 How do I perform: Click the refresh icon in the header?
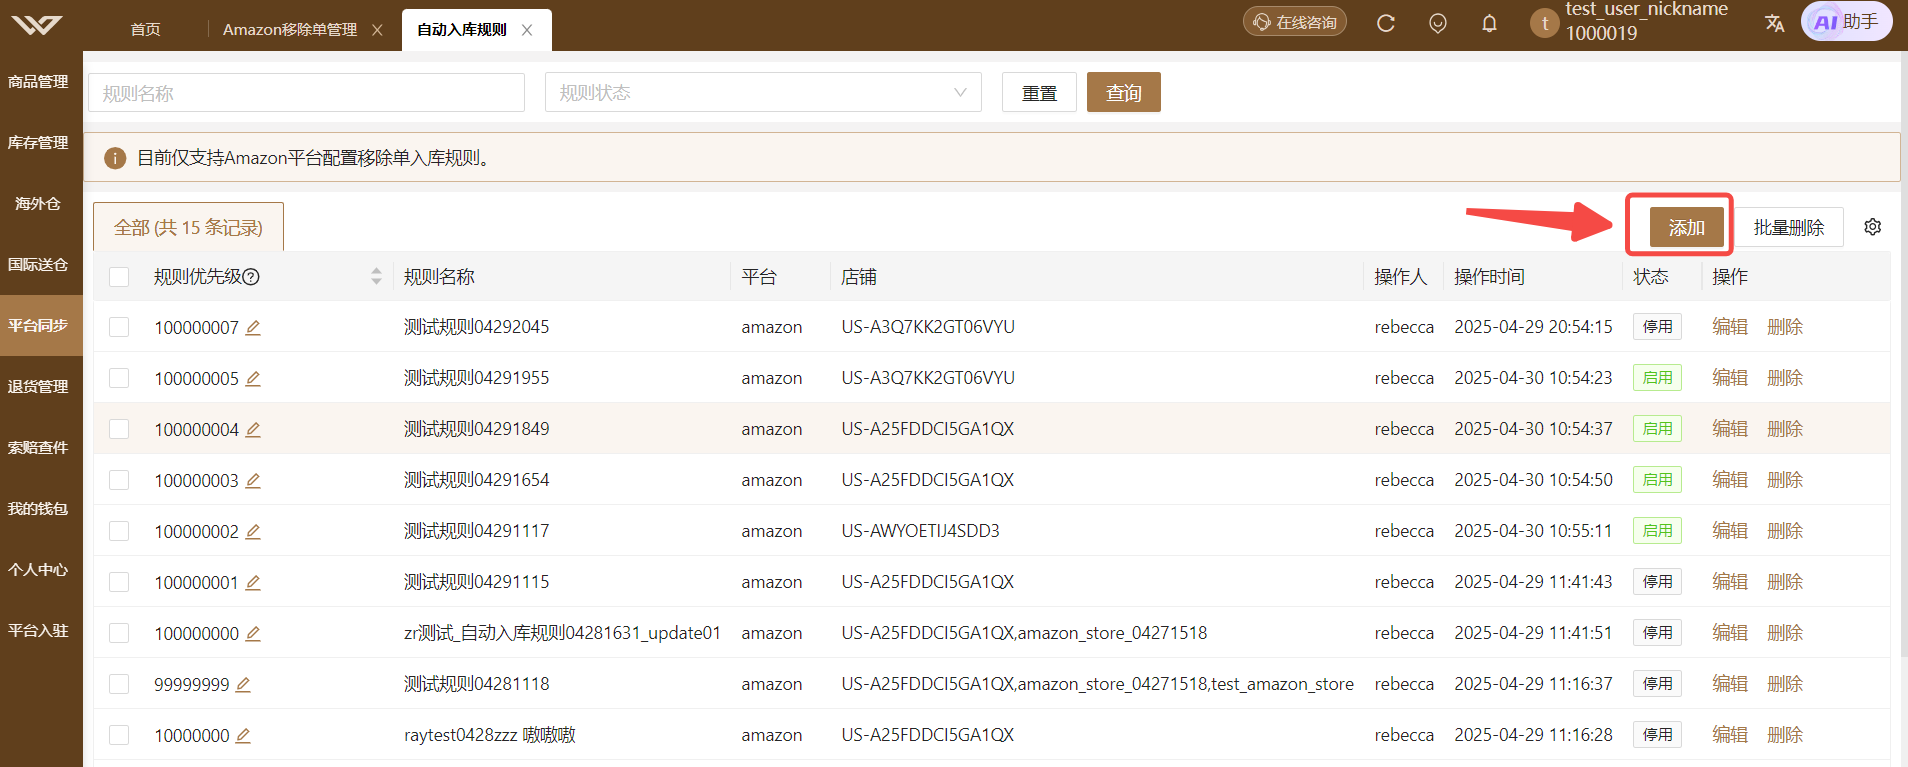1385,23
